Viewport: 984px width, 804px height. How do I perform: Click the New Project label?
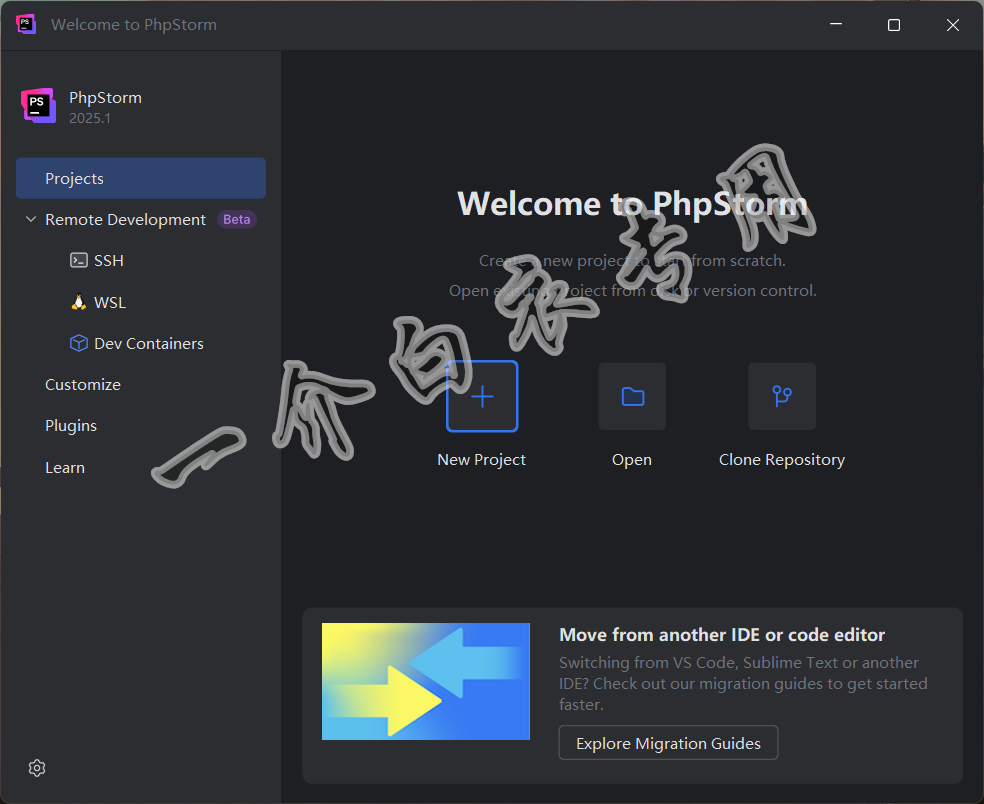click(481, 460)
